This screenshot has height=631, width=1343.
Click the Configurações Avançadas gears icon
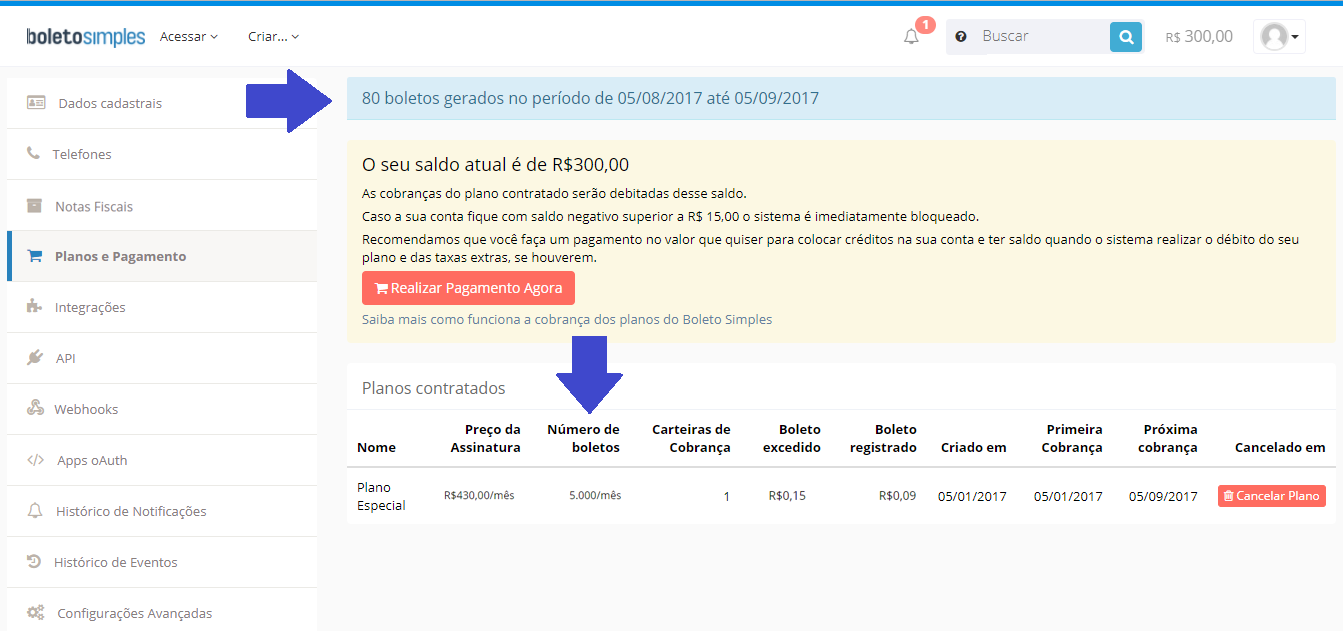pyautogui.click(x=36, y=612)
